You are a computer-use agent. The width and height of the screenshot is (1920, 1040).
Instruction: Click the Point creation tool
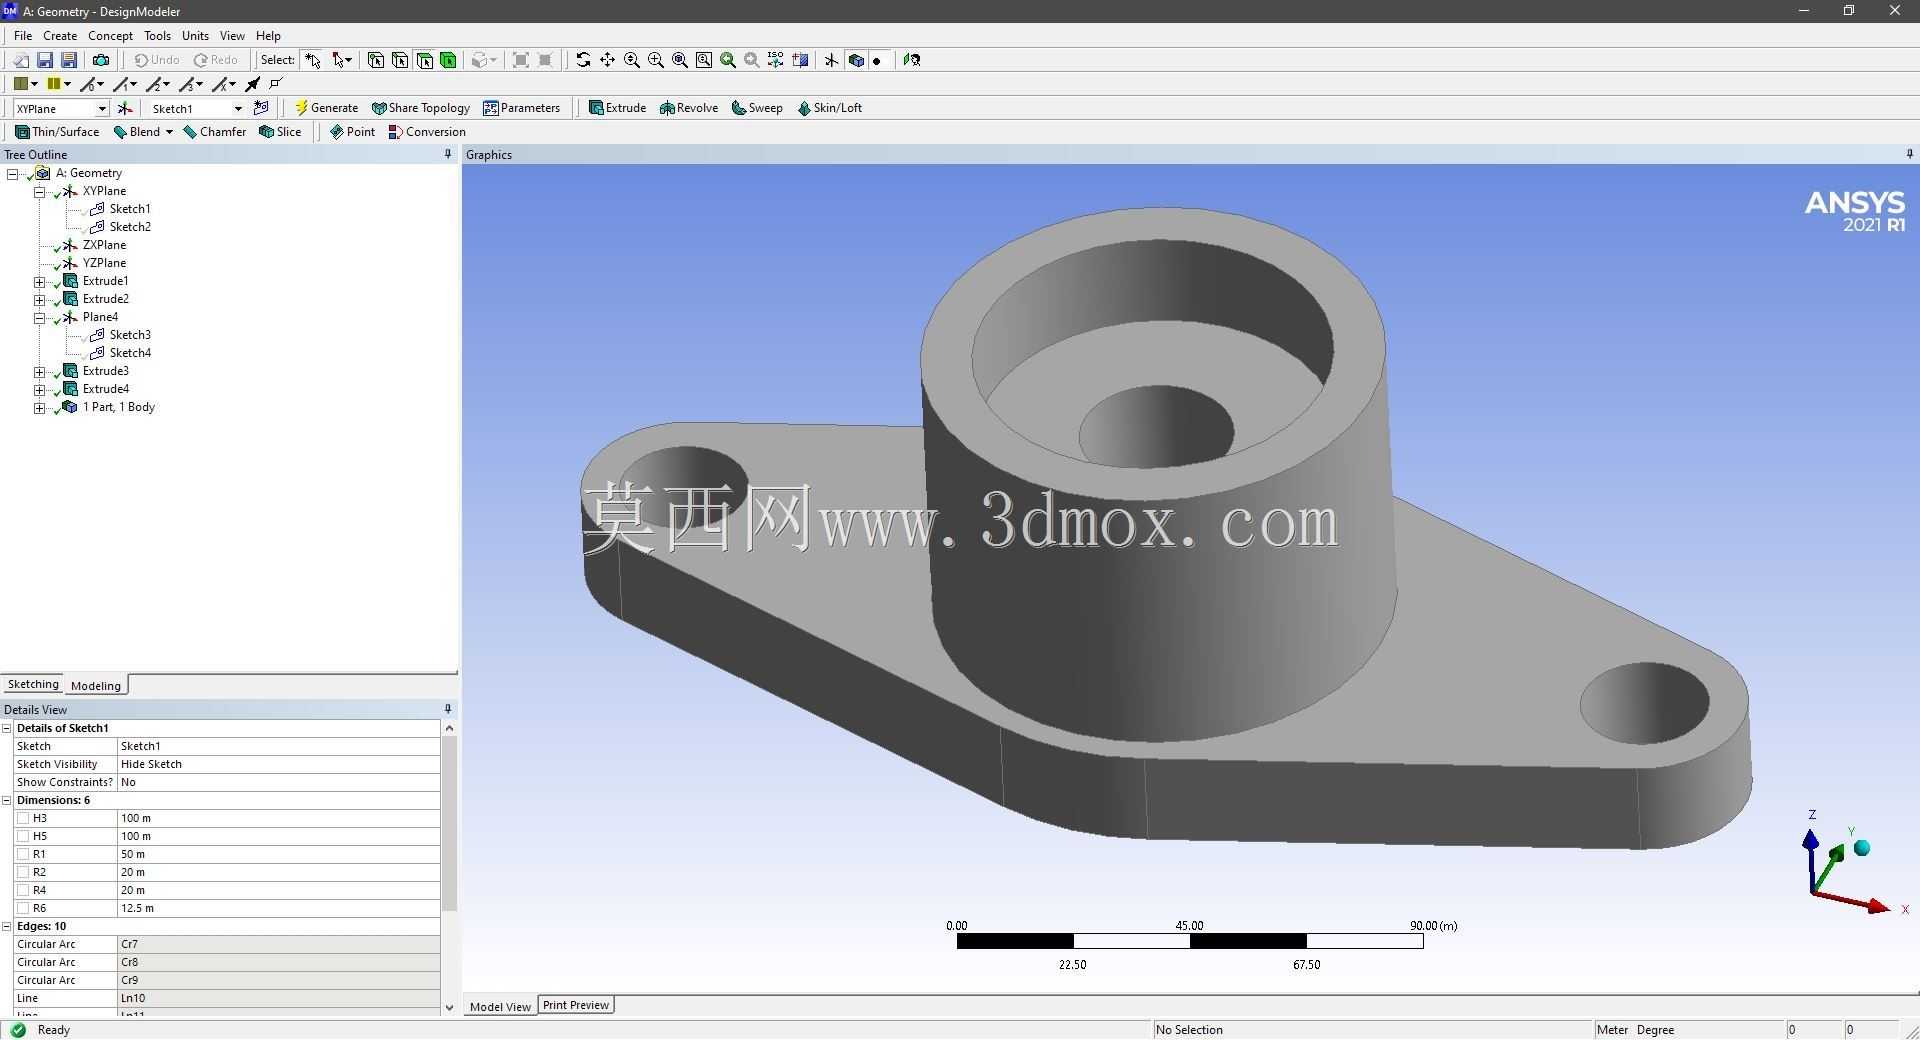(x=352, y=132)
